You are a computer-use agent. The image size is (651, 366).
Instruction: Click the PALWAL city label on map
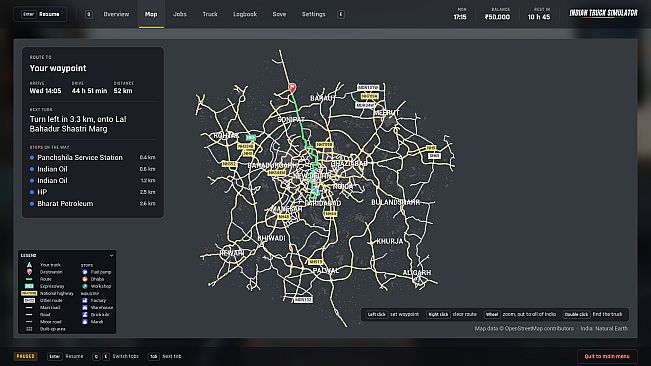coord(326,271)
